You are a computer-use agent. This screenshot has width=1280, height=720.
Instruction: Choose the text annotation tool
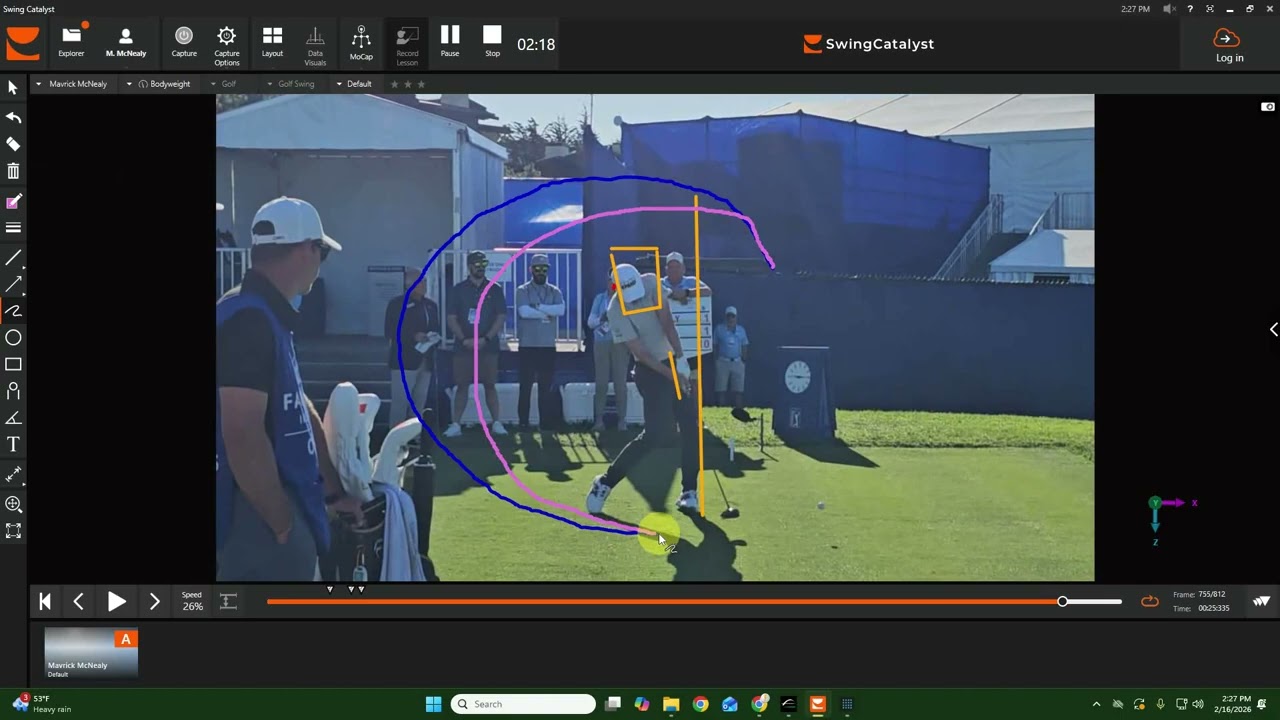coord(13,444)
